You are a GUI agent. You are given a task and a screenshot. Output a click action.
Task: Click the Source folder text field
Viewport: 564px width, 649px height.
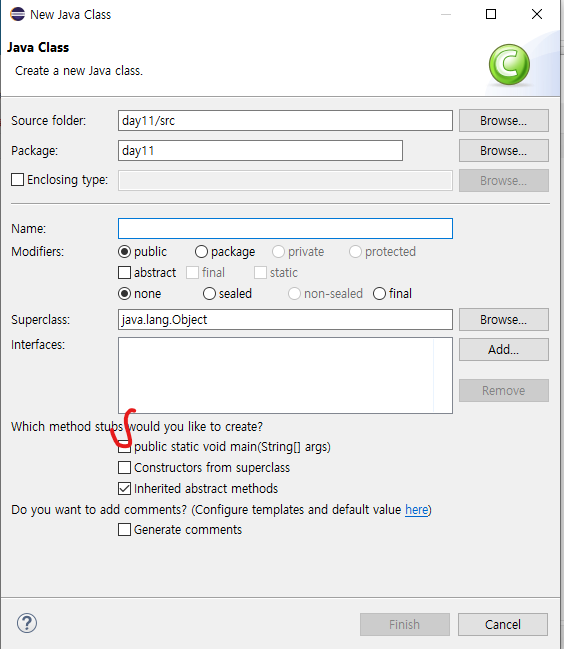285,120
